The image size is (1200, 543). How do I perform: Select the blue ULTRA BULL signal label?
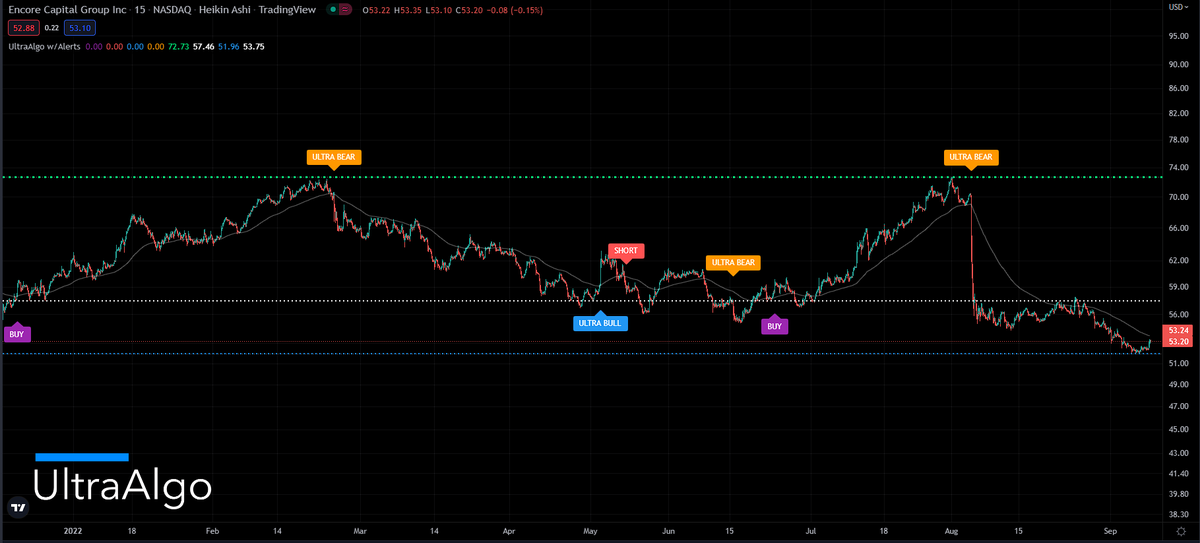click(x=600, y=323)
